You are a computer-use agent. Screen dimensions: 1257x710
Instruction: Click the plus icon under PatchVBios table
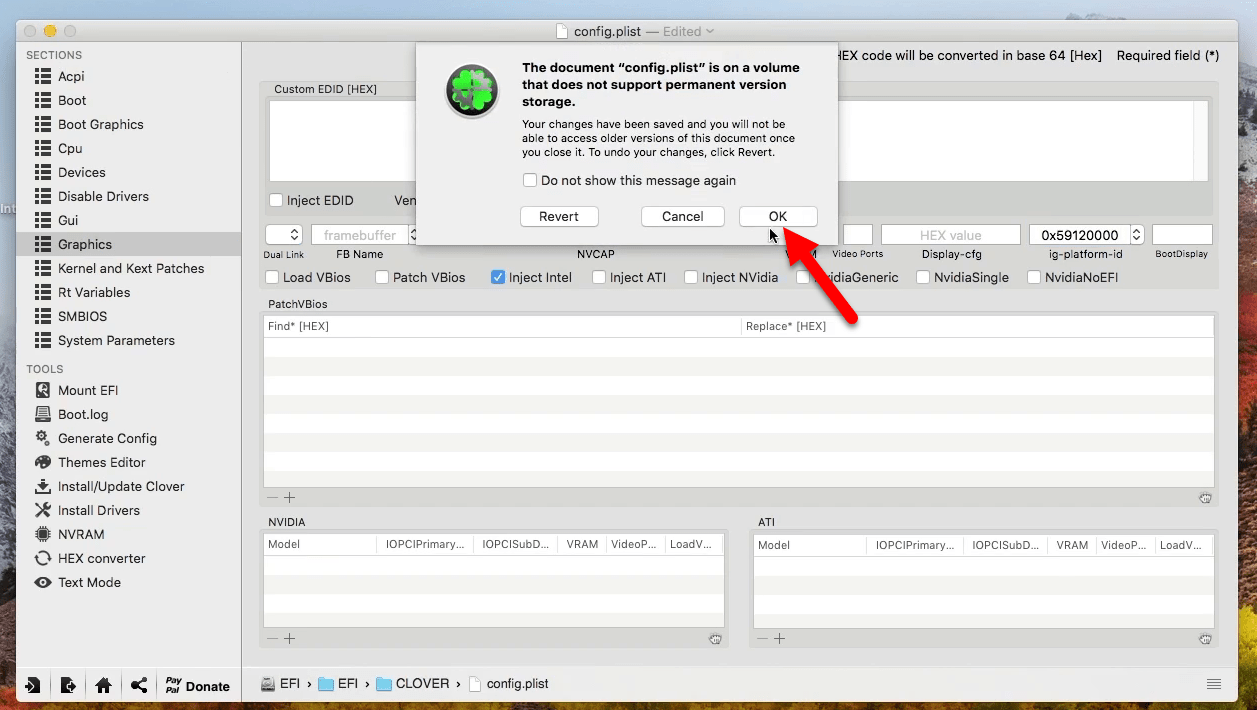[x=290, y=498]
